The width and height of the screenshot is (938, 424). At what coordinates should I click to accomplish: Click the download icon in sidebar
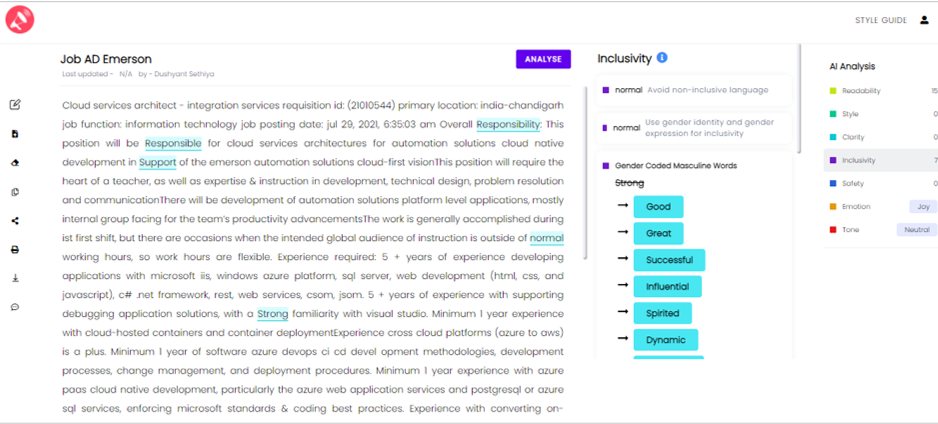[16, 278]
